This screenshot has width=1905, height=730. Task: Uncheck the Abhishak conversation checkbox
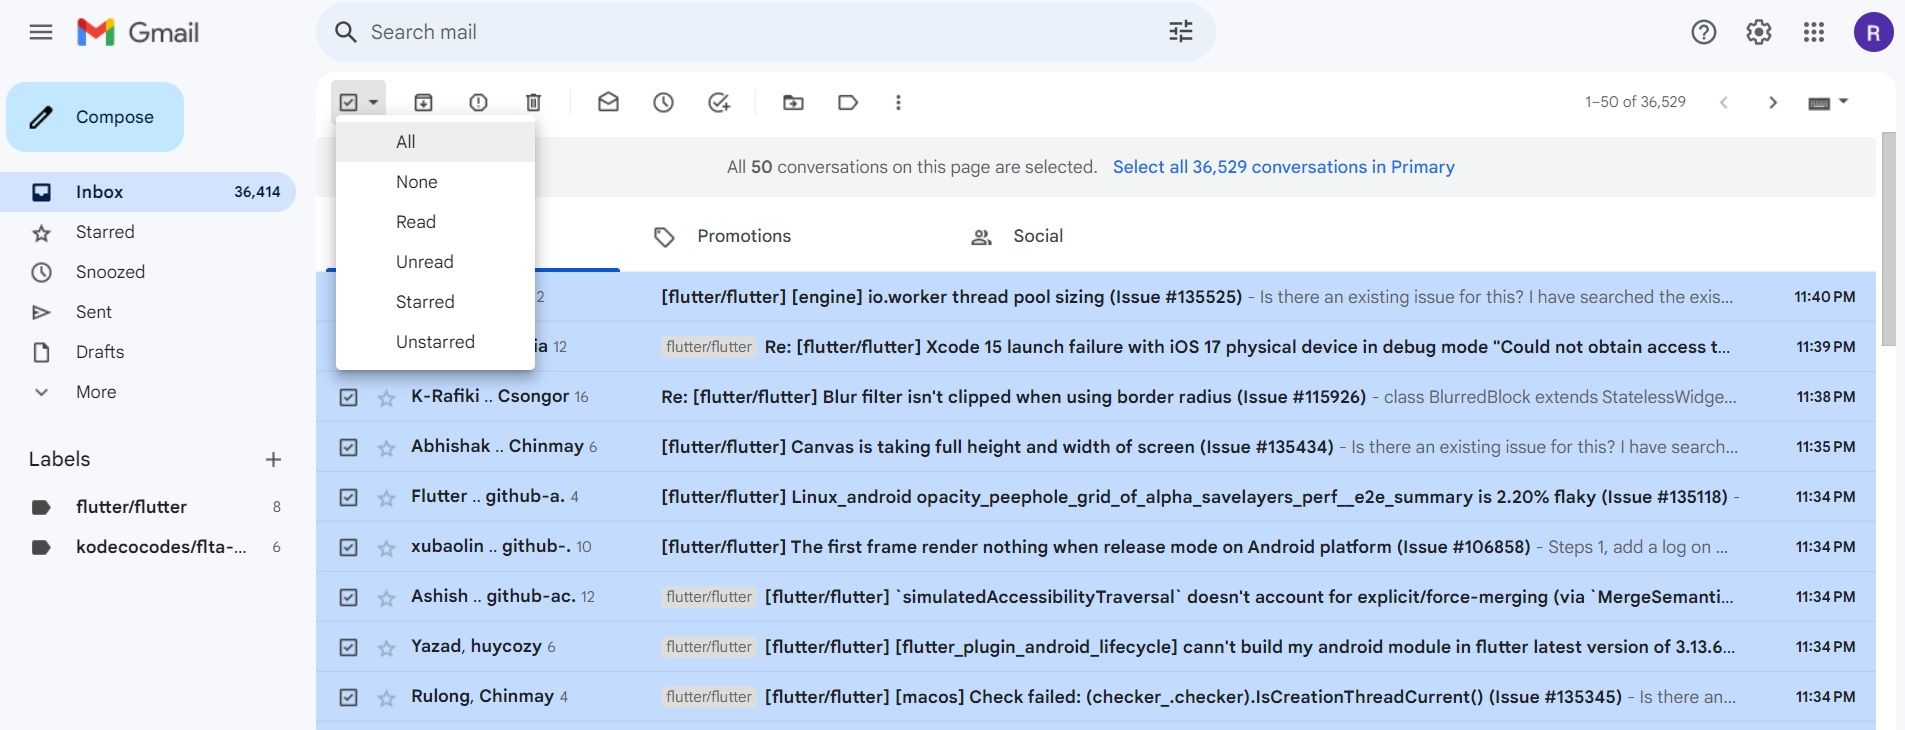(348, 447)
